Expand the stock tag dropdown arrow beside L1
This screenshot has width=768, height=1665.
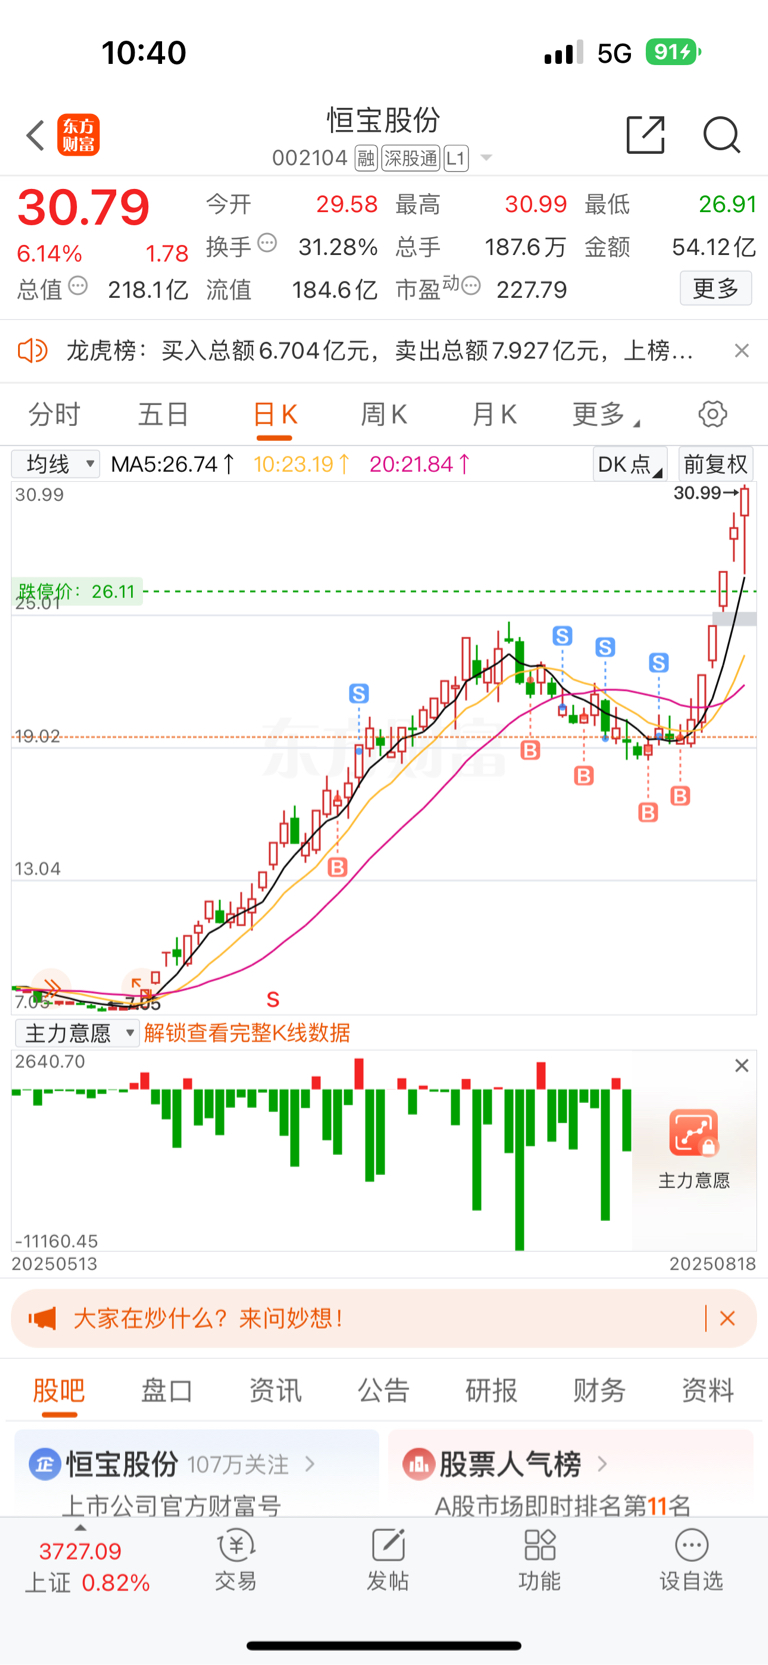(x=486, y=158)
